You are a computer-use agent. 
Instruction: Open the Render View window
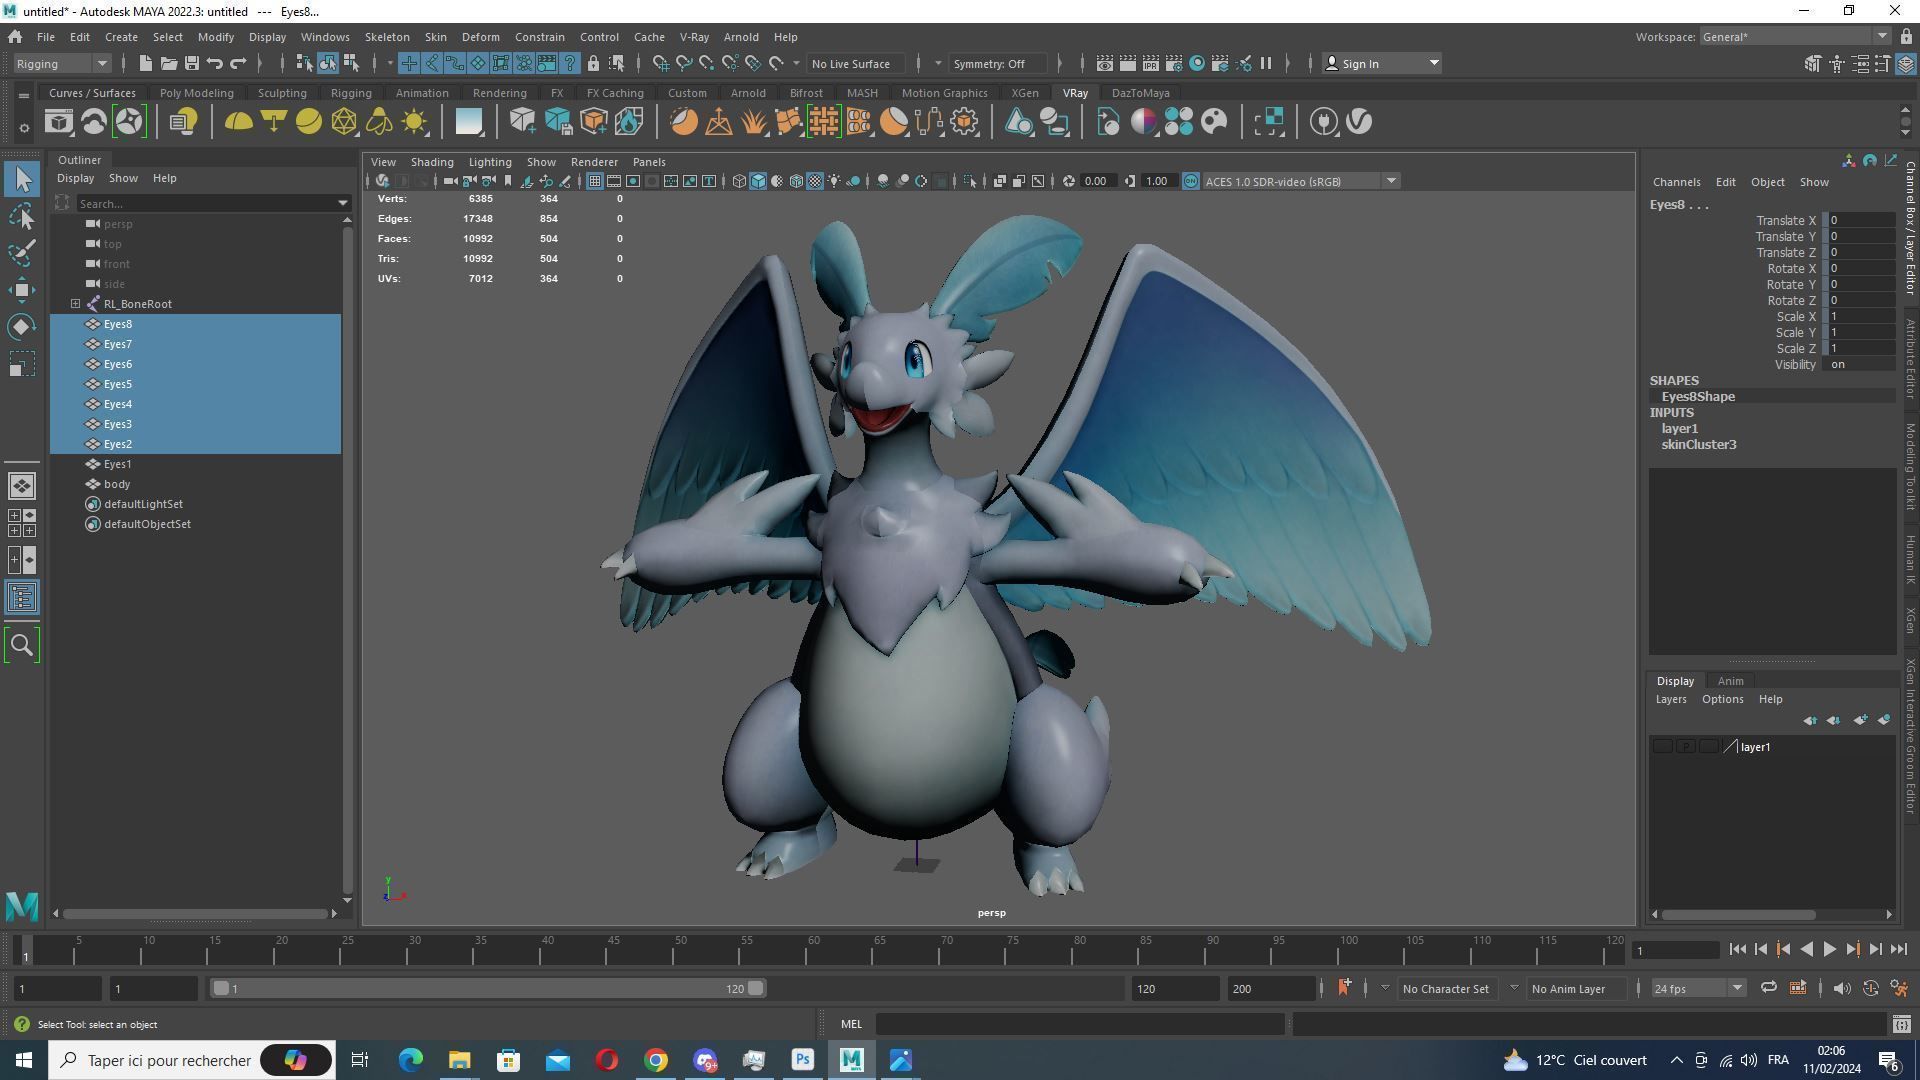(x=1104, y=63)
